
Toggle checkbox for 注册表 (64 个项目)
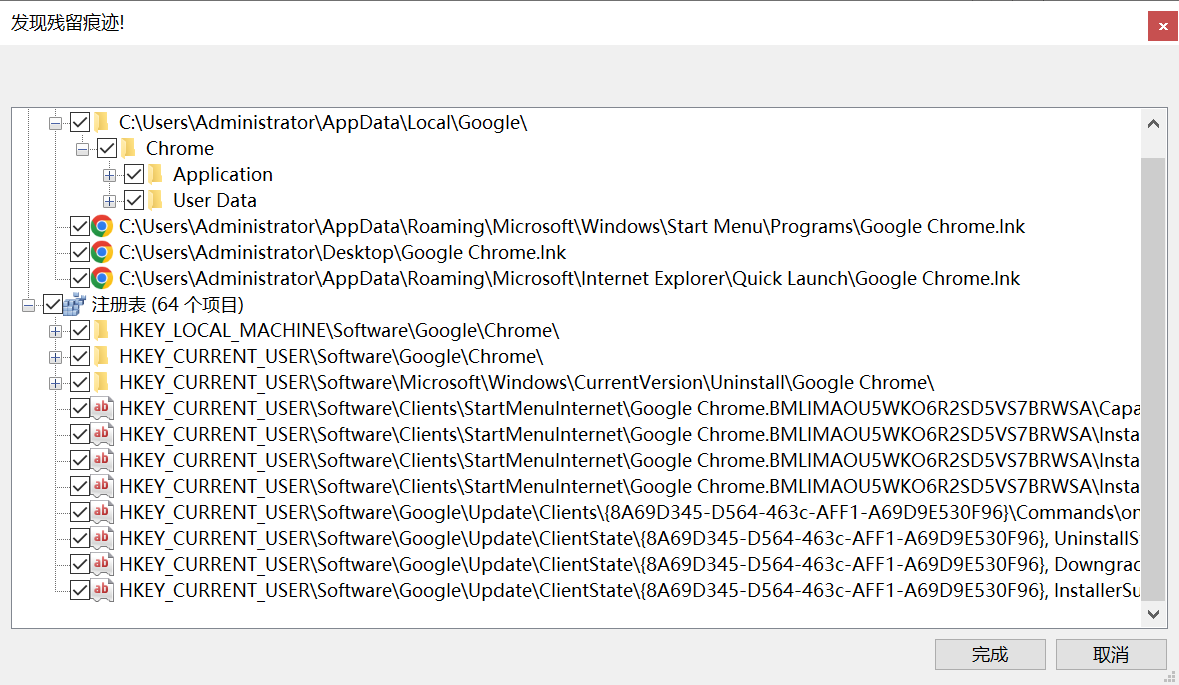pyautogui.click(x=53, y=304)
